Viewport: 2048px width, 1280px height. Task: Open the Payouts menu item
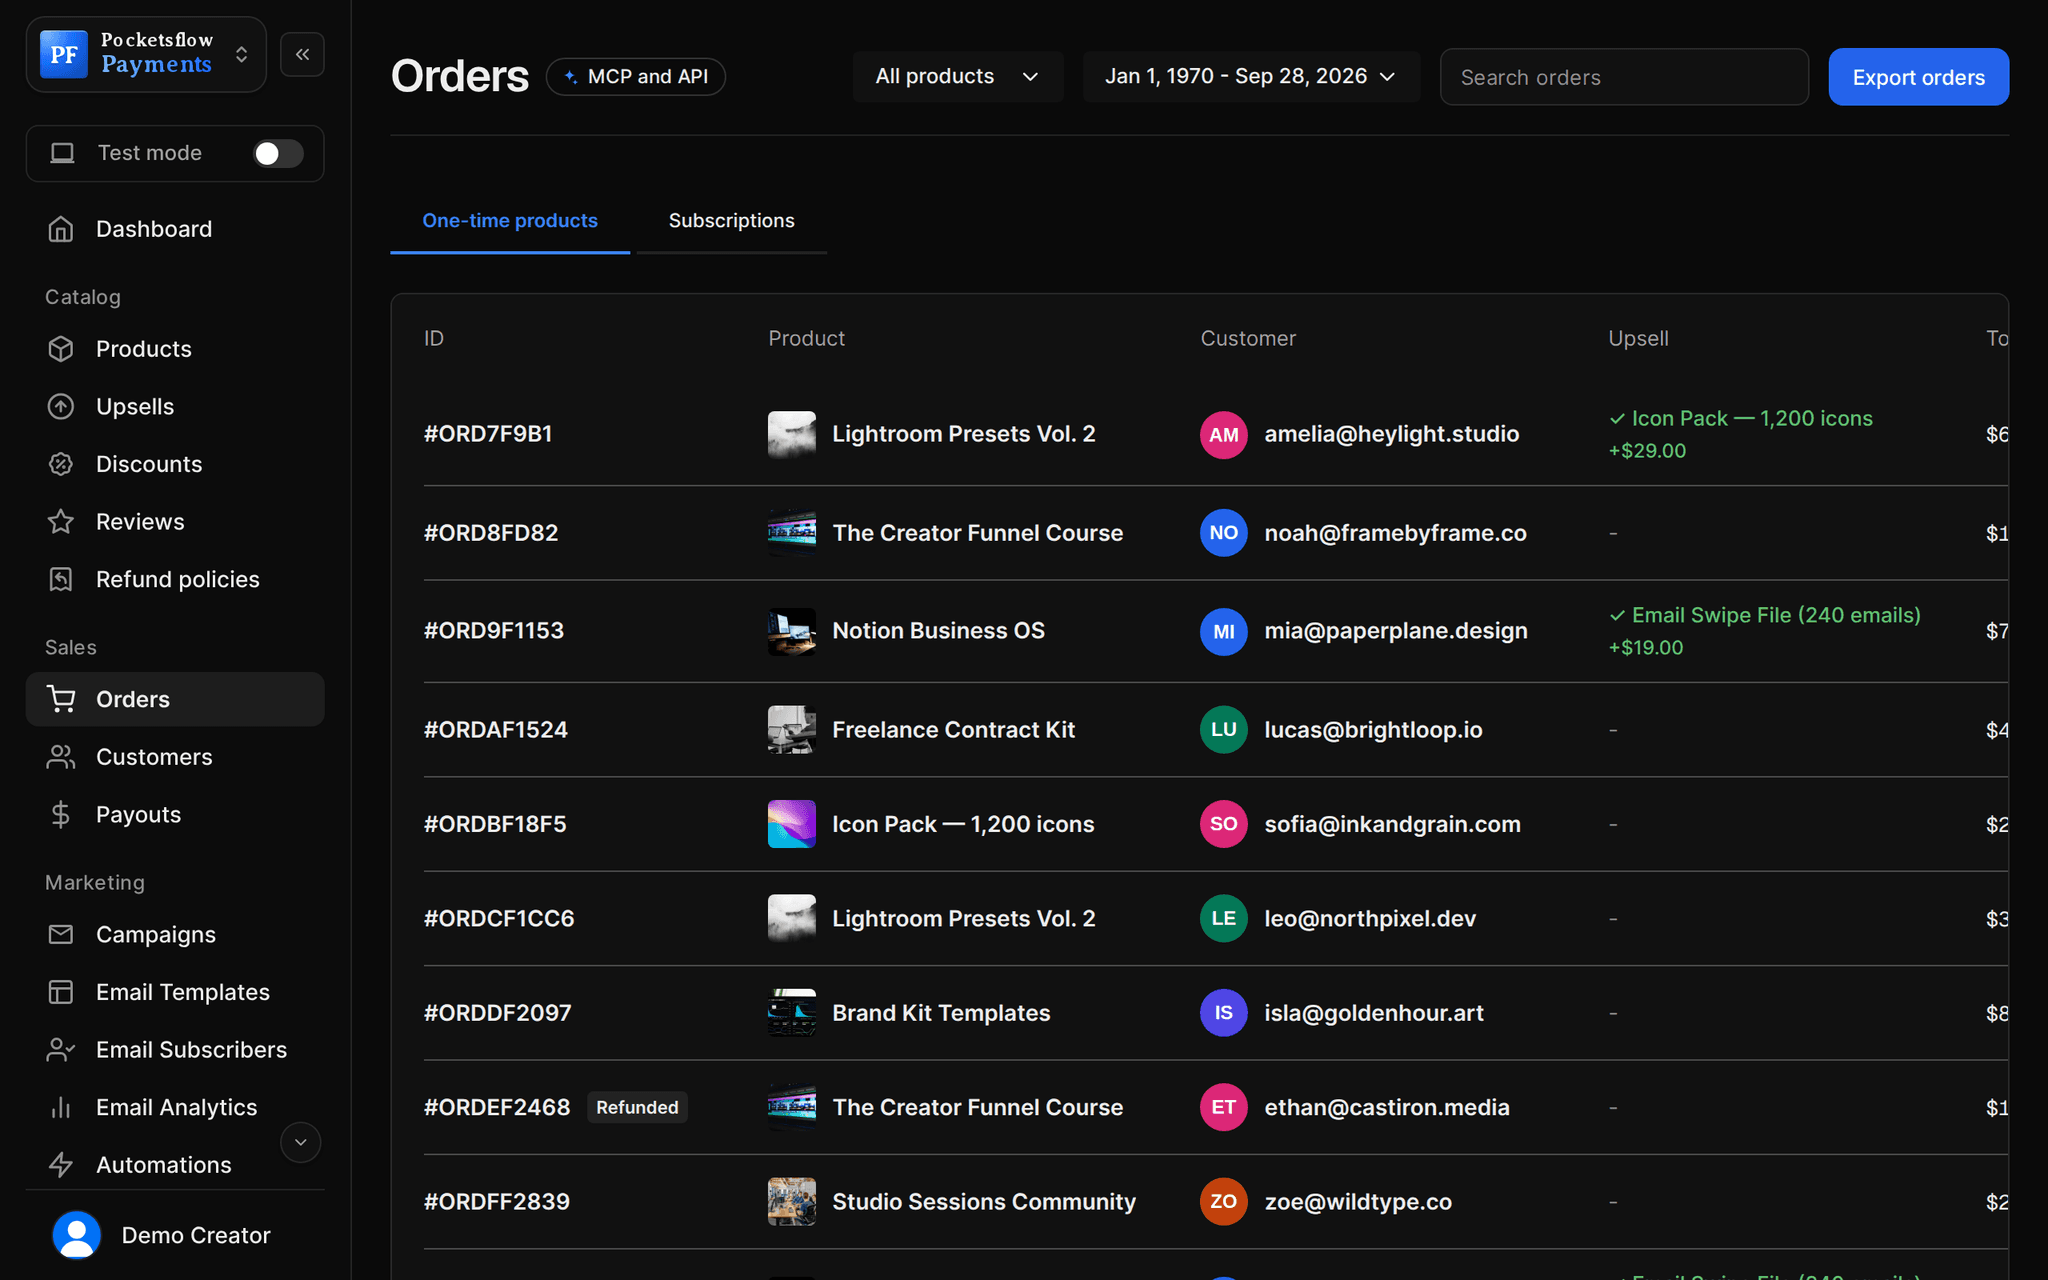point(175,814)
